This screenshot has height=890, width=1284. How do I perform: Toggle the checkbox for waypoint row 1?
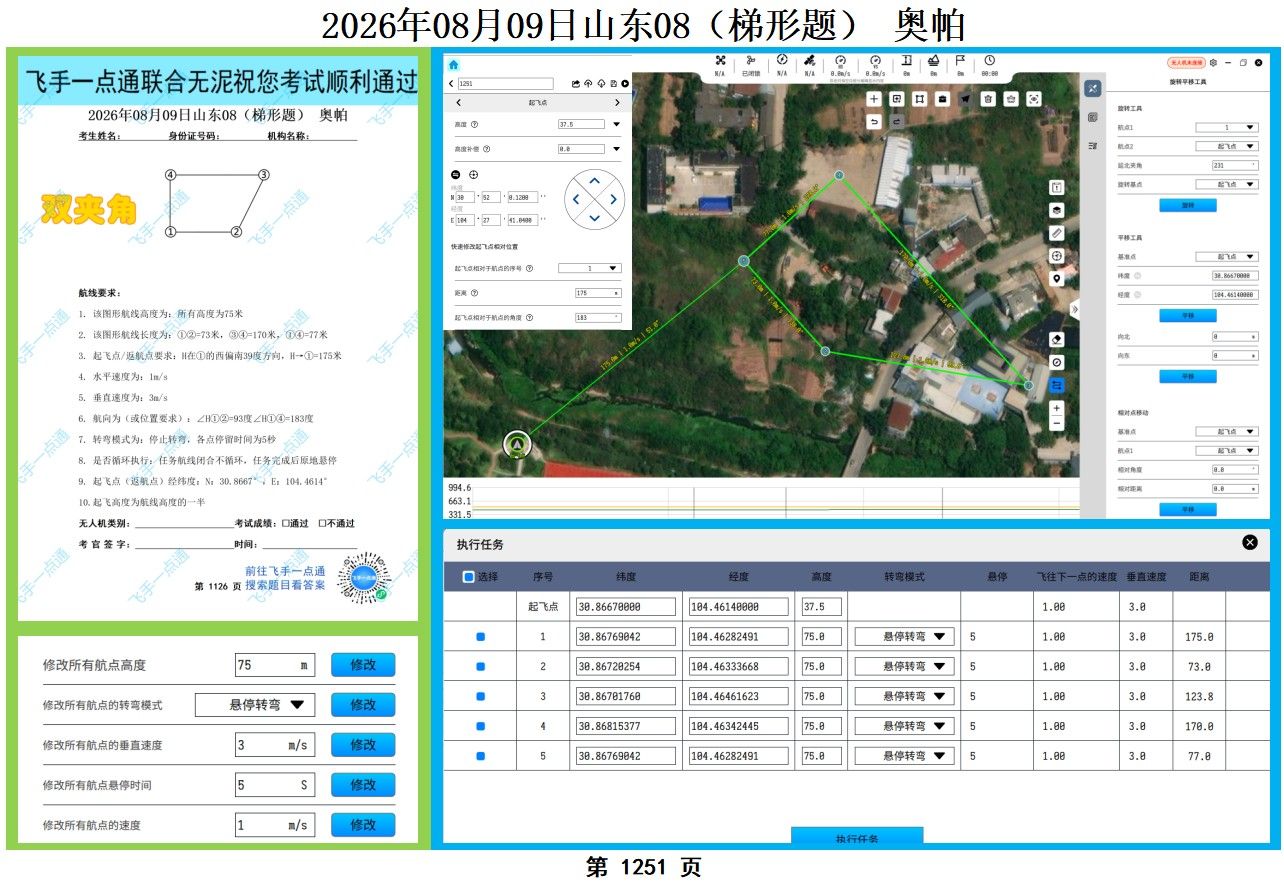(x=480, y=636)
